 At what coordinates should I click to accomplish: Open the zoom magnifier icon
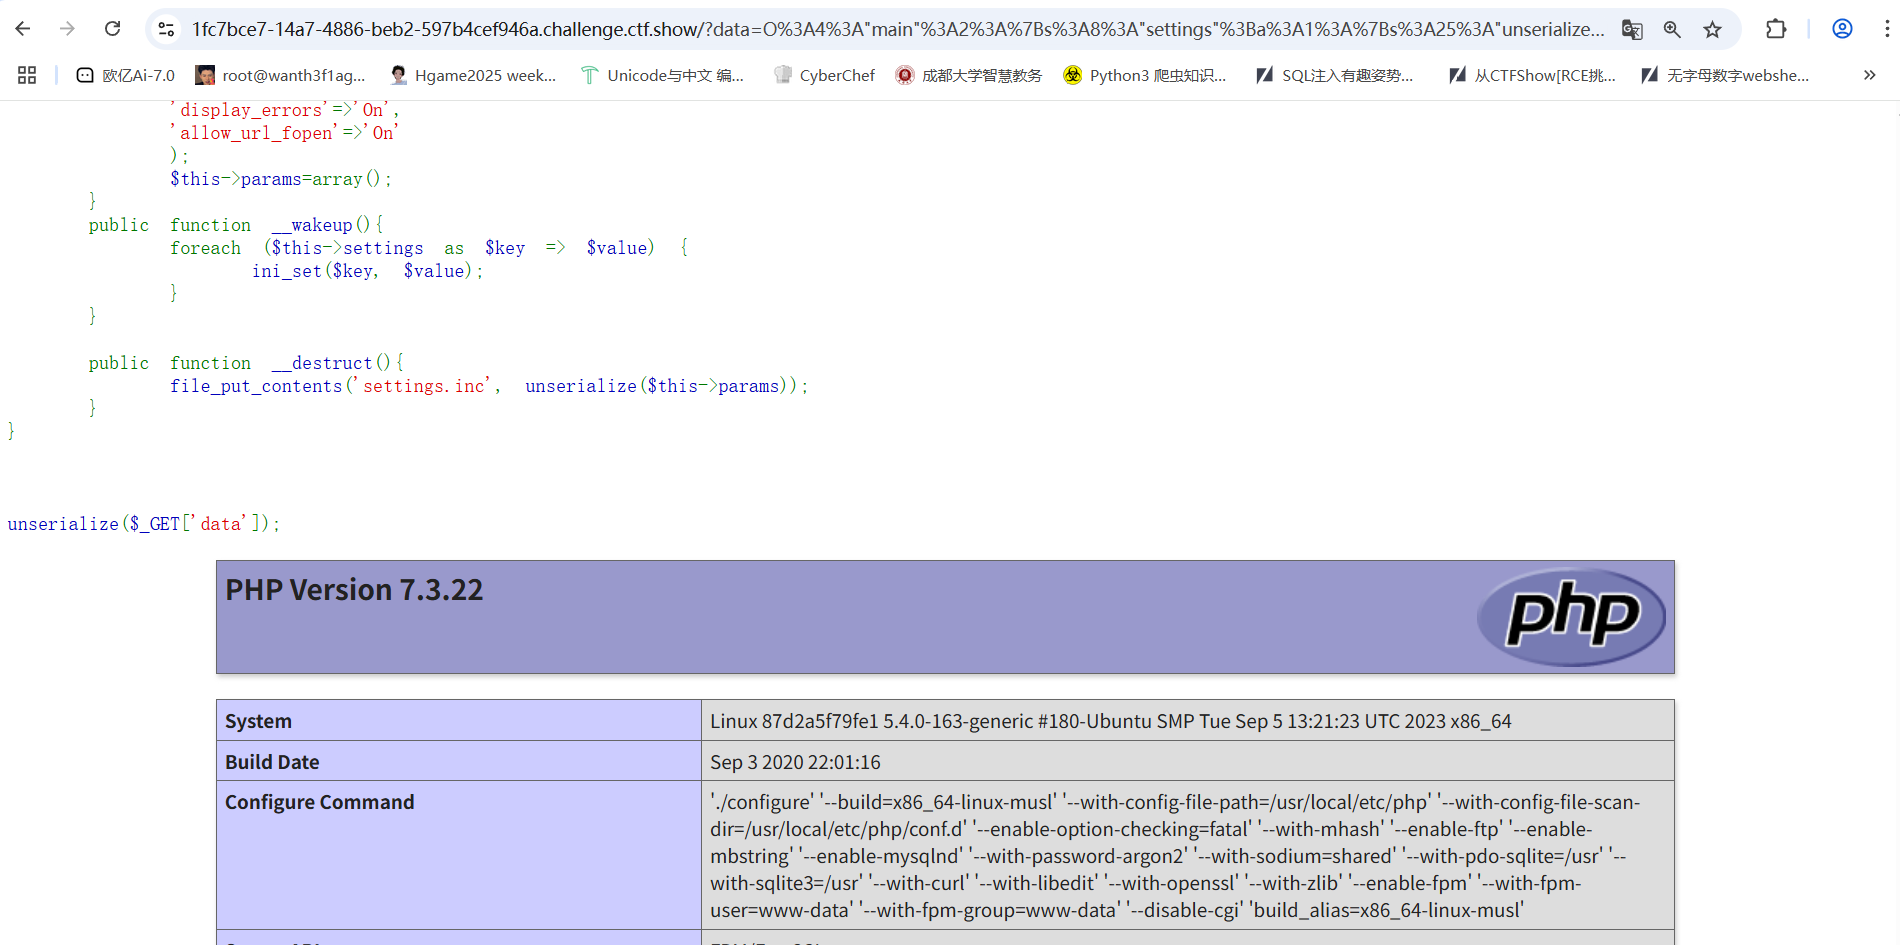tap(1672, 29)
